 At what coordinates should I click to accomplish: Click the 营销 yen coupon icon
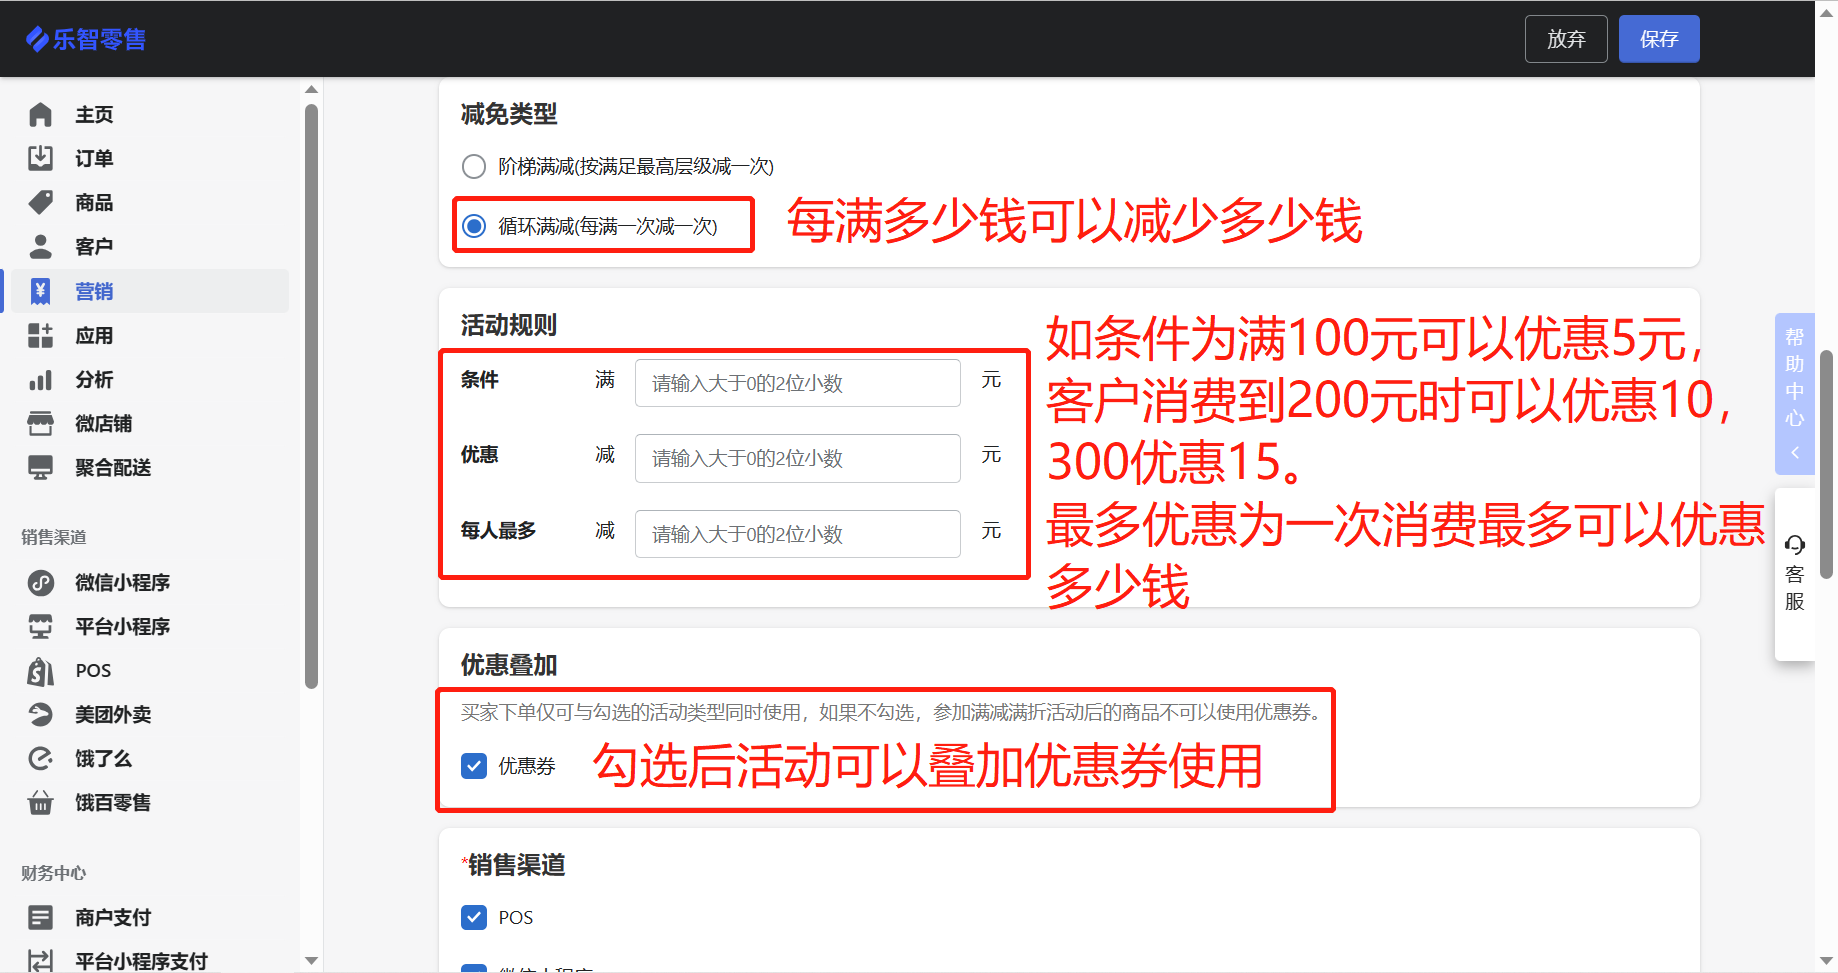(x=40, y=291)
